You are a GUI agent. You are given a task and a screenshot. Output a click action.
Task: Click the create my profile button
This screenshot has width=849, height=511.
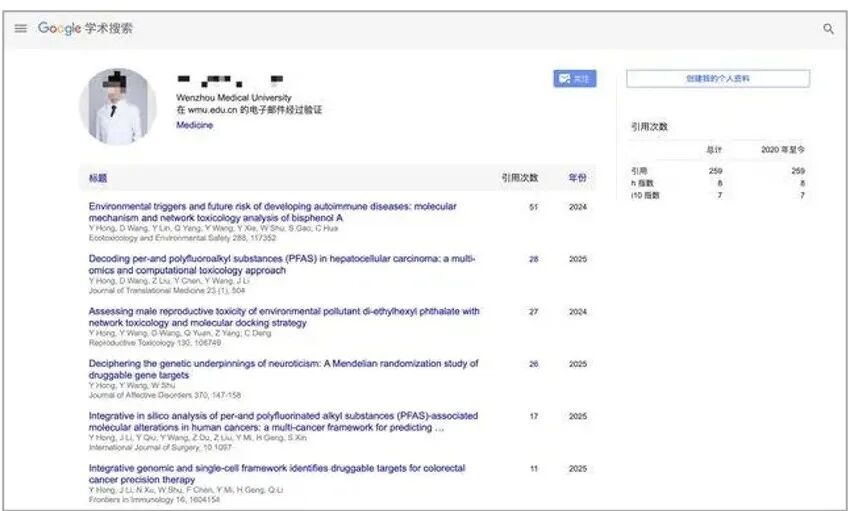tap(718, 78)
